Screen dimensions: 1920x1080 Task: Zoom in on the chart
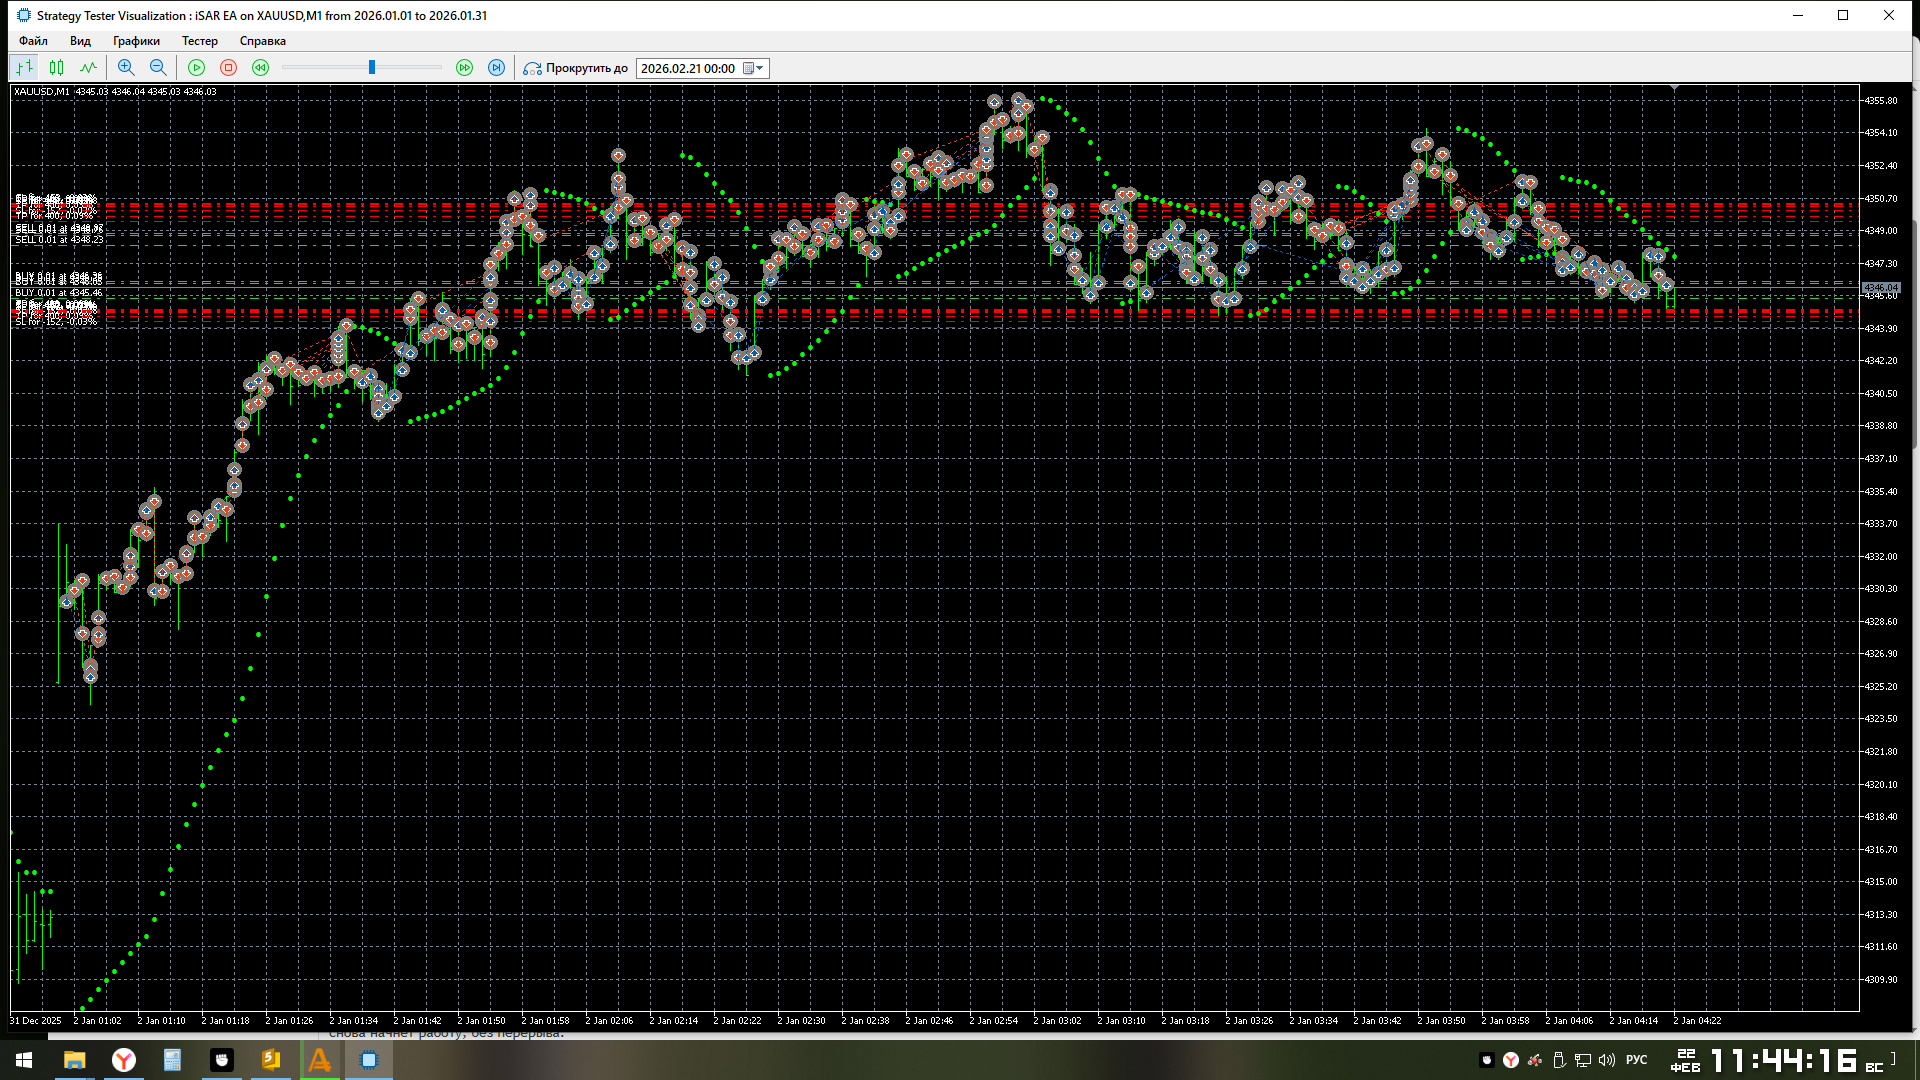[126, 68]
